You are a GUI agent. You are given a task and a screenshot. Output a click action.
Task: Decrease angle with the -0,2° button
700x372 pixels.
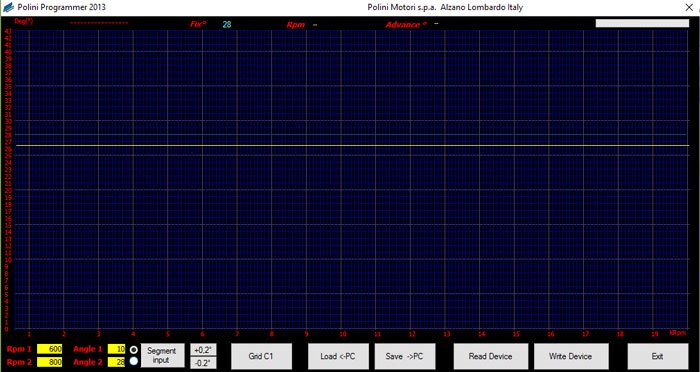(x=203, y=363)
